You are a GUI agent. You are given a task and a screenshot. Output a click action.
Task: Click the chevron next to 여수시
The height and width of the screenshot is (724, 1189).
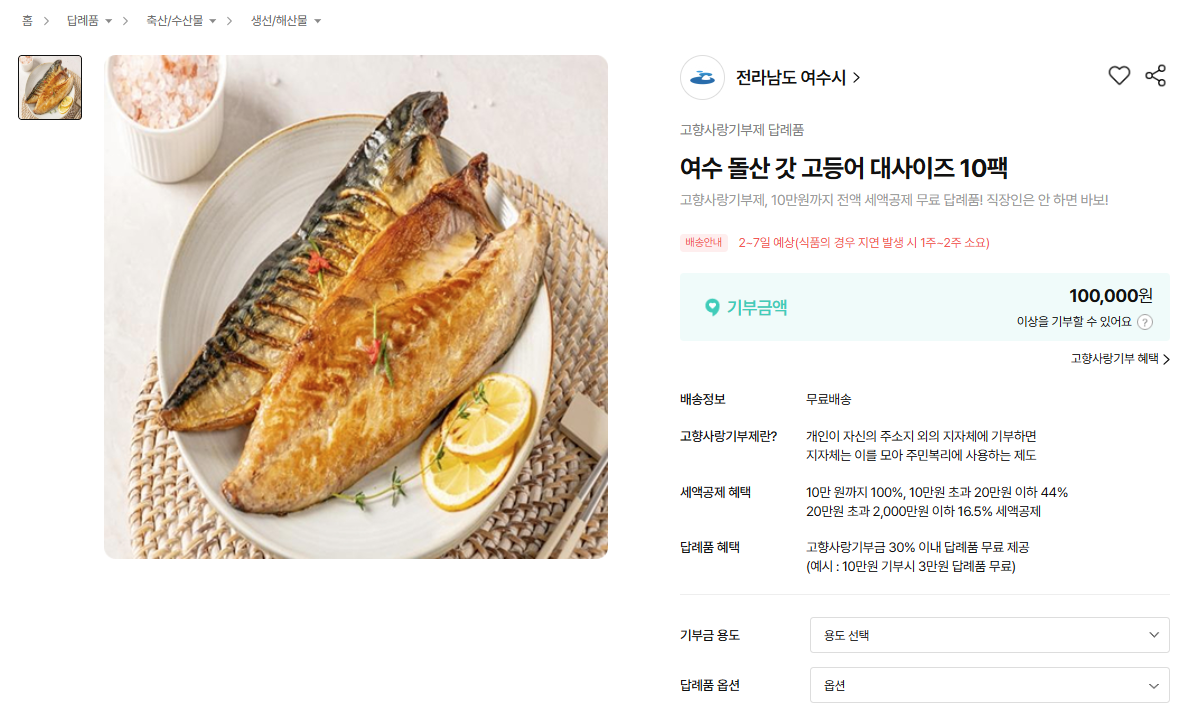[x=857, y=77]
